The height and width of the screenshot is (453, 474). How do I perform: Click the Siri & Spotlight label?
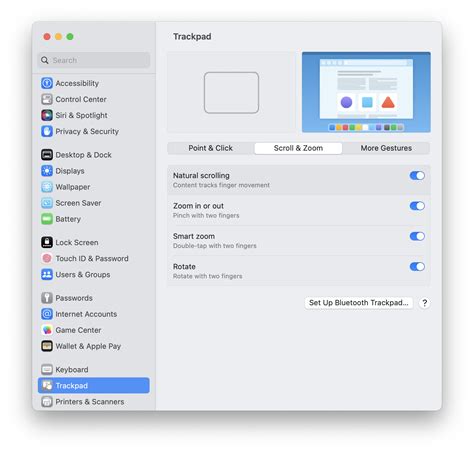coord(81,115)
